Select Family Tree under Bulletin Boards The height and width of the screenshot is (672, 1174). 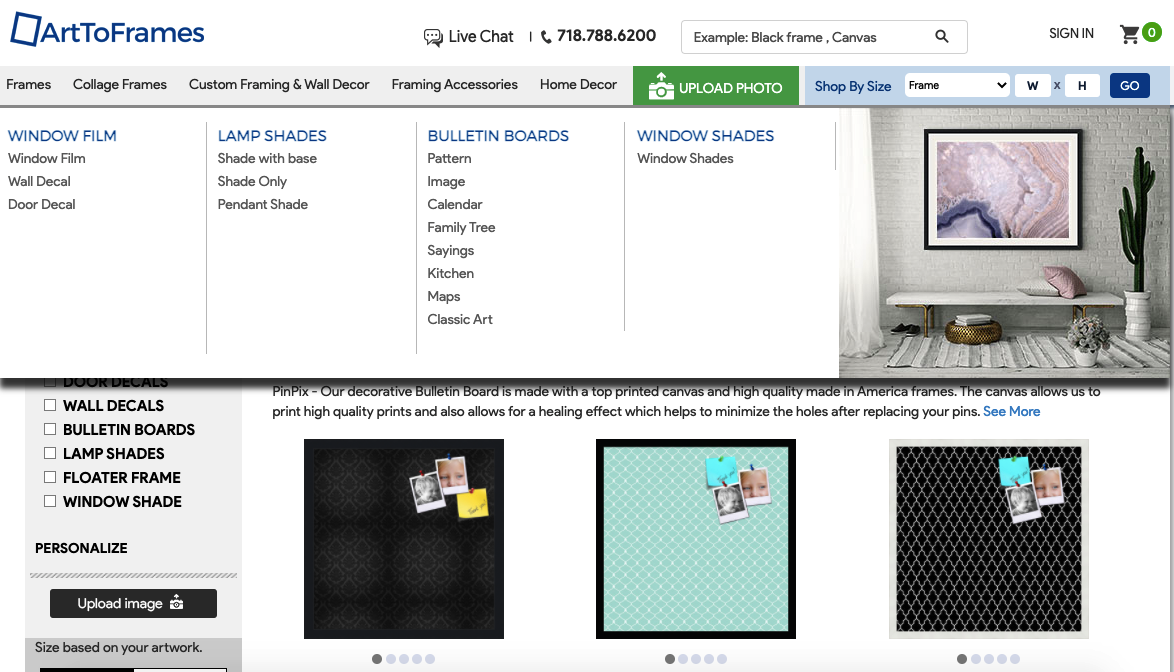pos(461,227)
